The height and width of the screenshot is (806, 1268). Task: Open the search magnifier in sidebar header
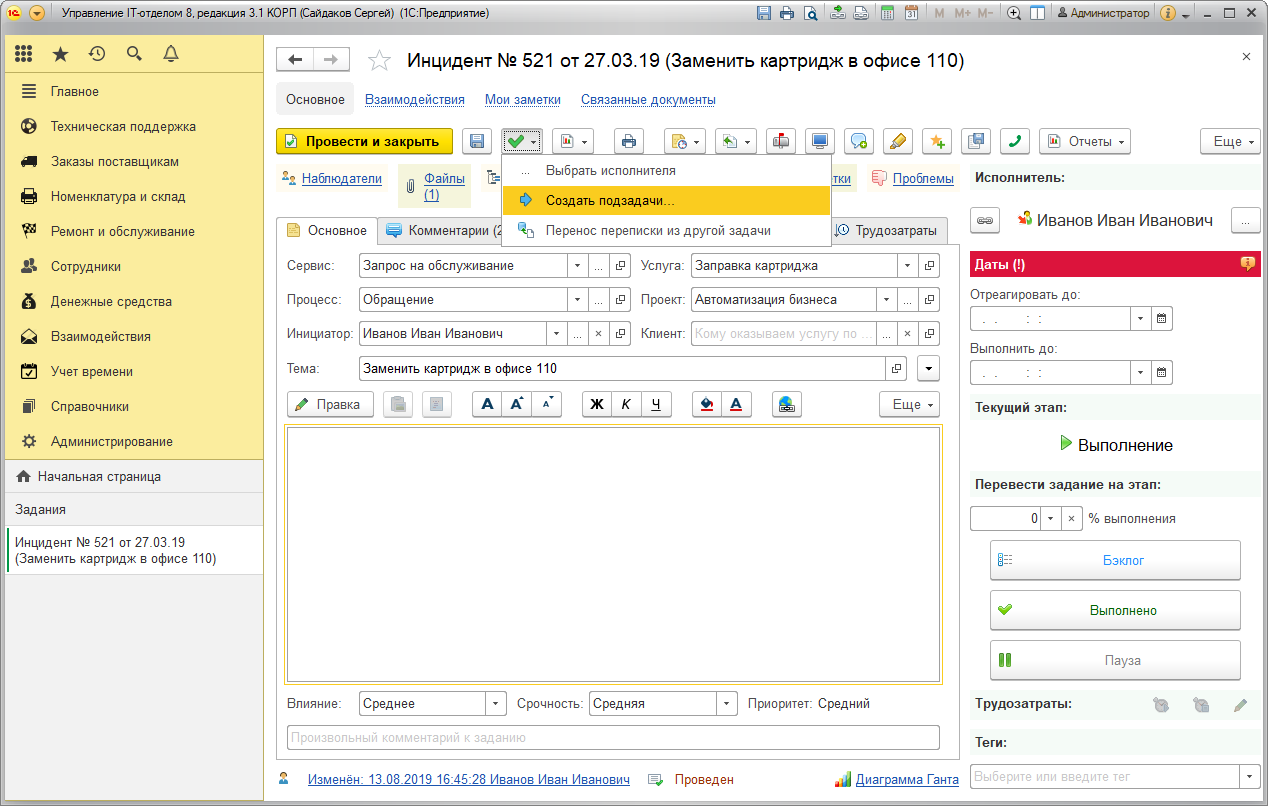click(134, 54)
